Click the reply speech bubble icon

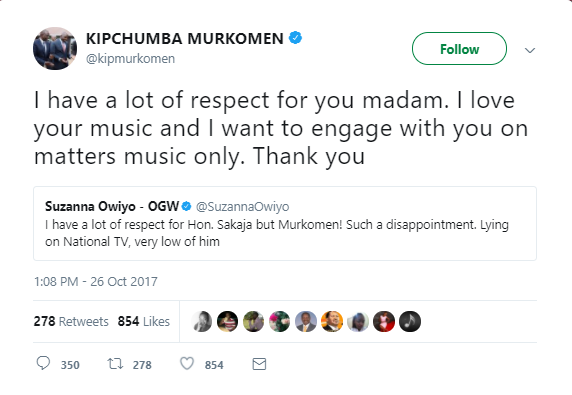tap(43, 363)
